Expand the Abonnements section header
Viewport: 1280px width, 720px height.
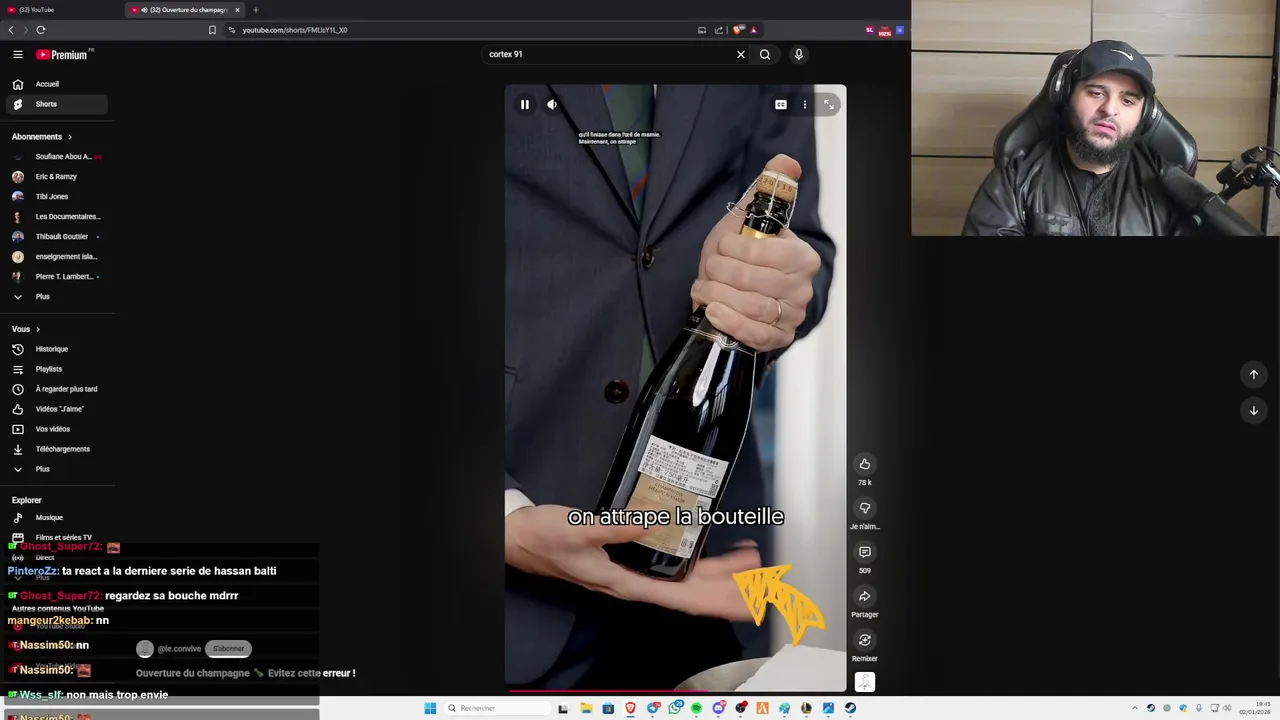tap(42, 136)
